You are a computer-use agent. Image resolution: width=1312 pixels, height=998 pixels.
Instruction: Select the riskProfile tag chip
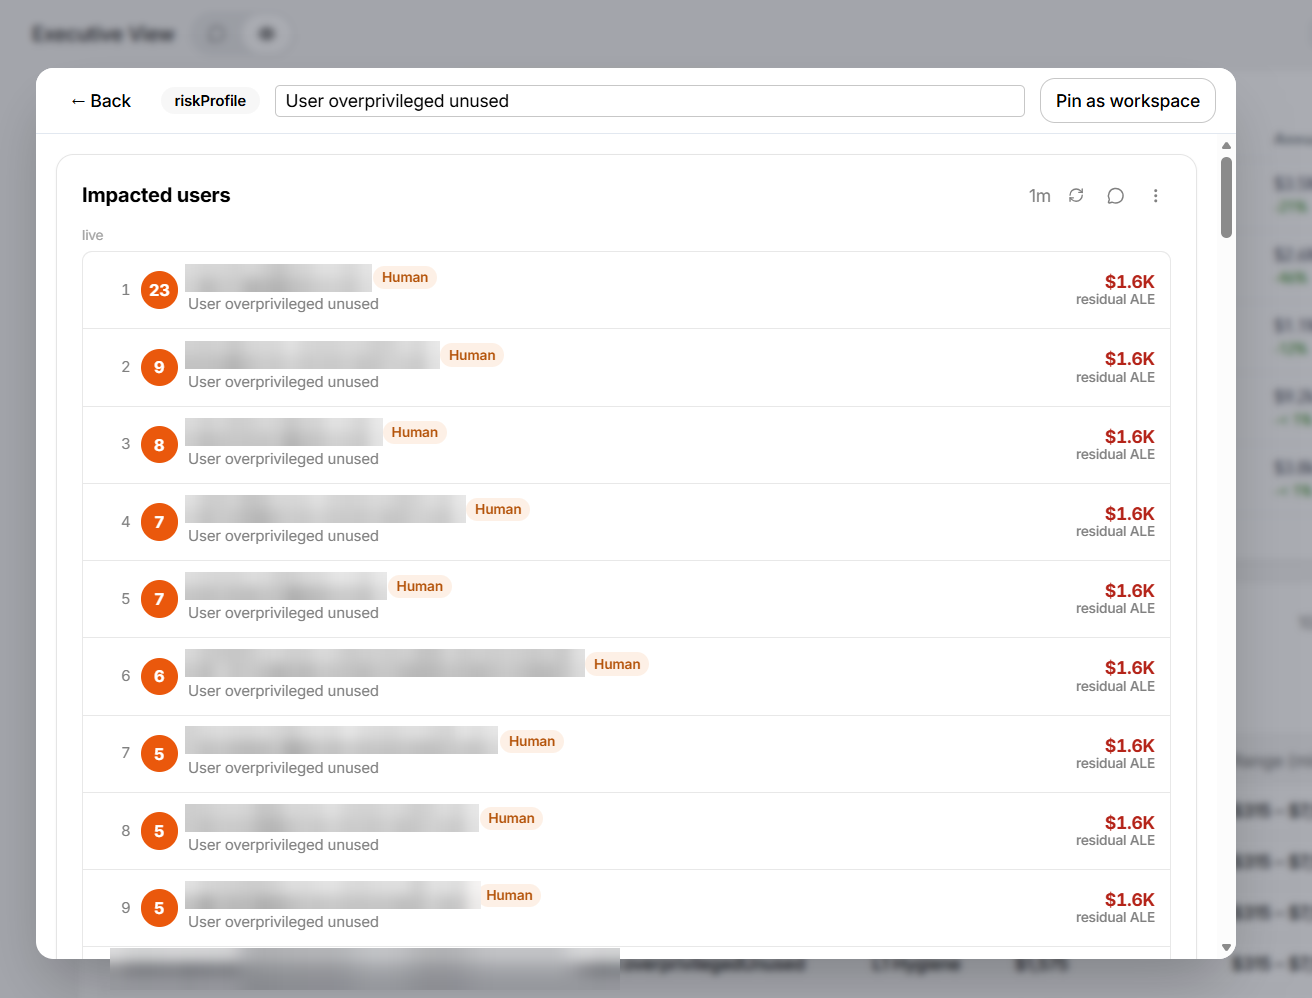point(210,101)
